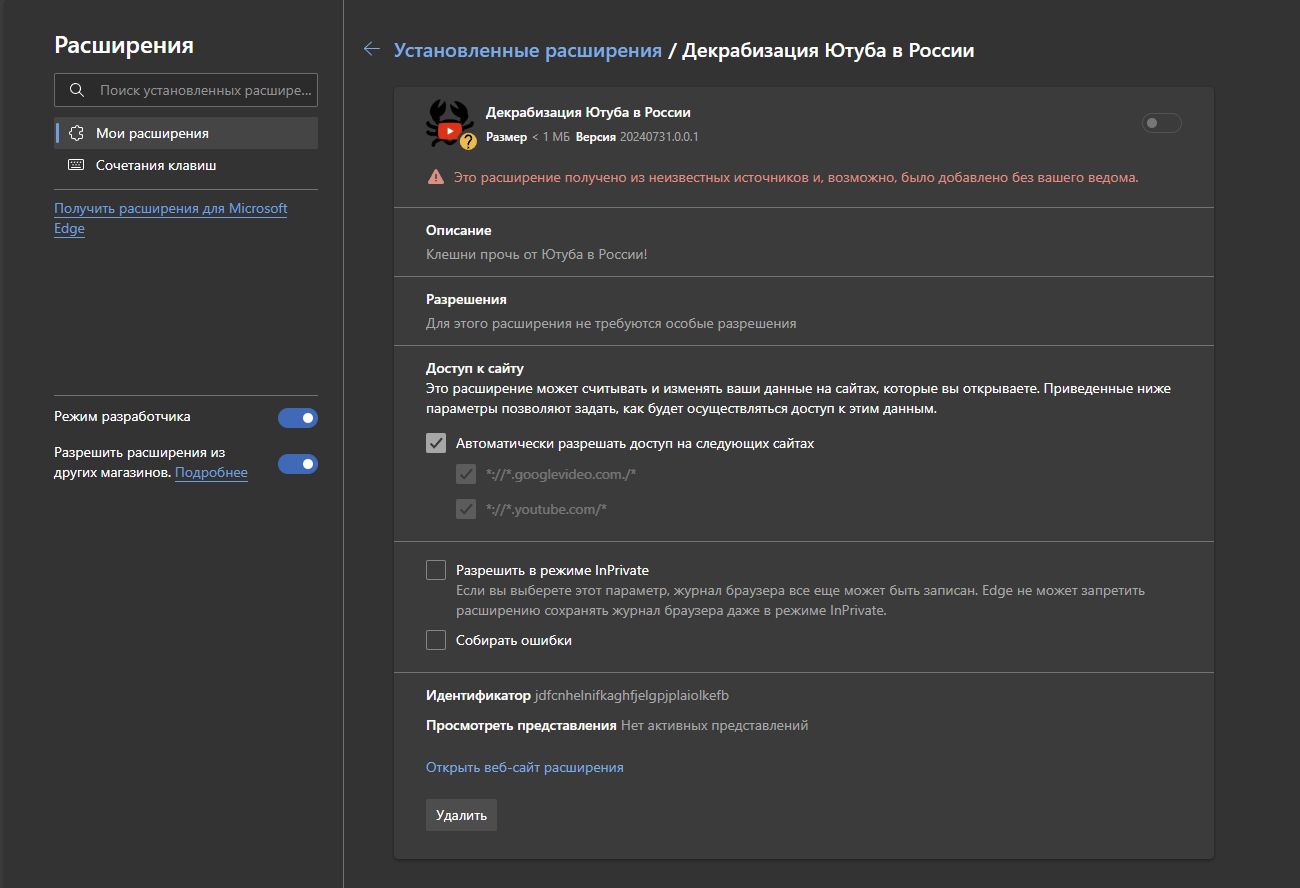Click the Разрешения heading
Viewport: 1300px width, 888px height.
pos(466,299)
